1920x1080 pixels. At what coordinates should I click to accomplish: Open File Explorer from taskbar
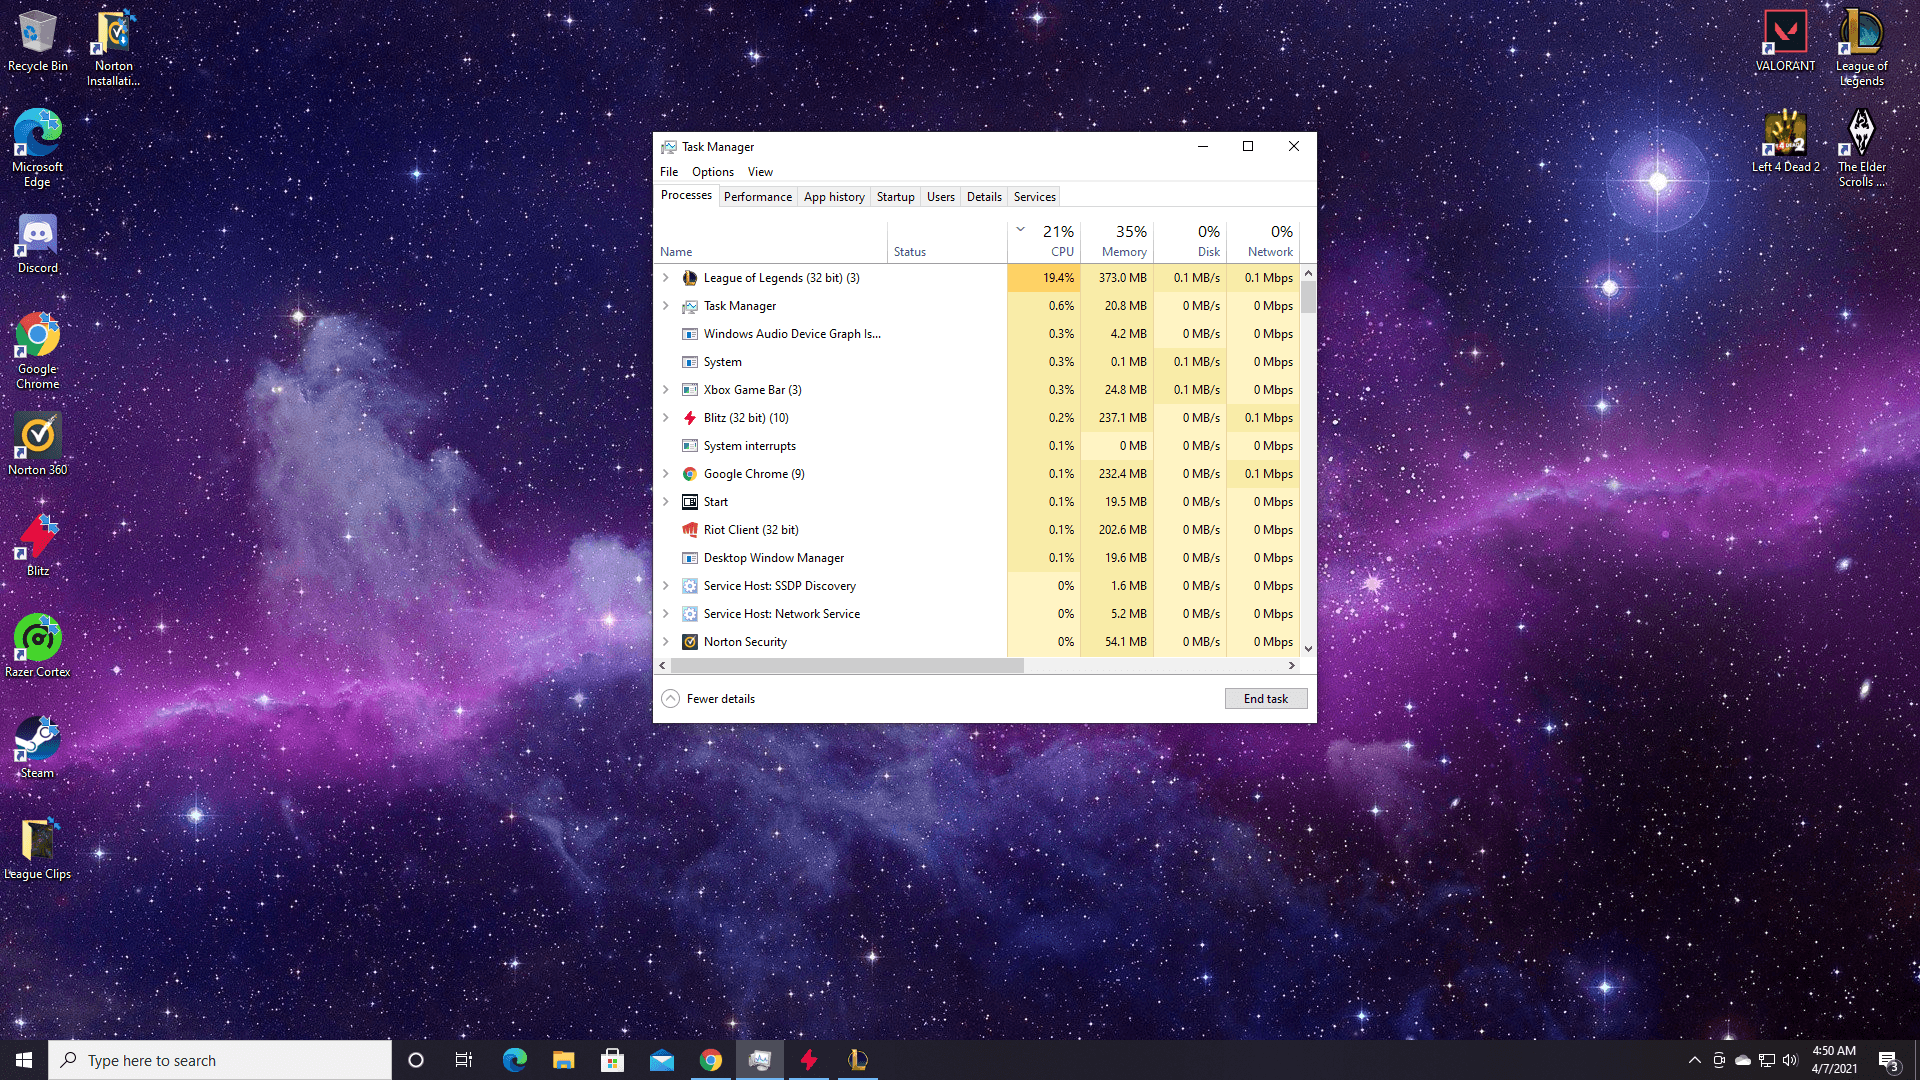coord(563,1060)
